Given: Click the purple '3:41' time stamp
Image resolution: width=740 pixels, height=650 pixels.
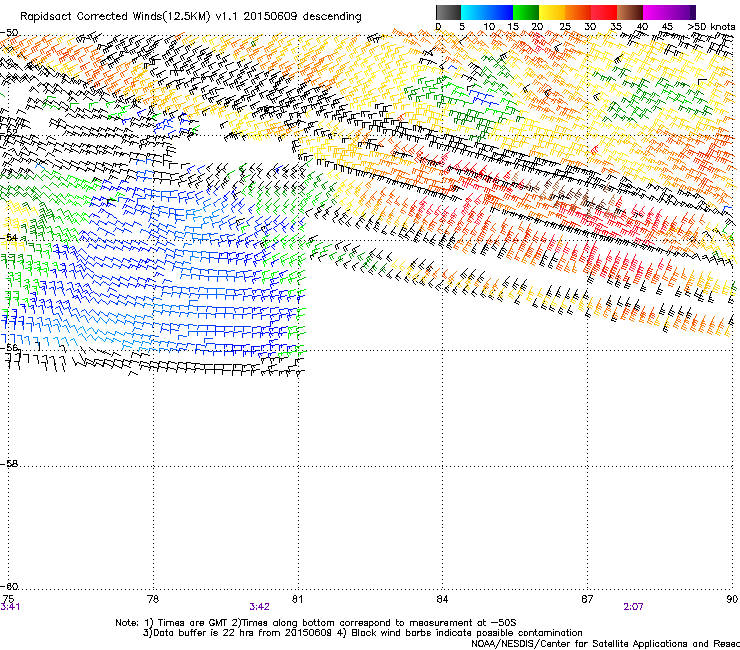Looking at the screenshot, I should 10,607.
